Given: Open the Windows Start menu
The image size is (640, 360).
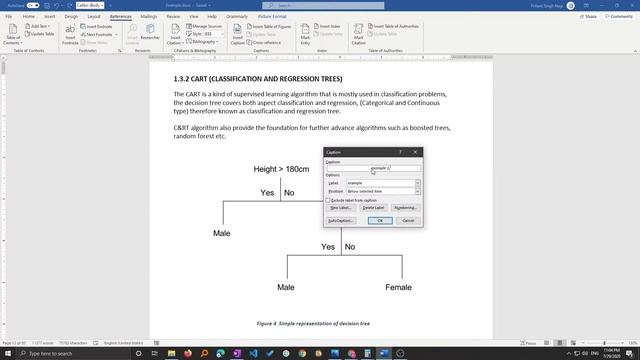Looking at the screenshot, I should 8,353.
